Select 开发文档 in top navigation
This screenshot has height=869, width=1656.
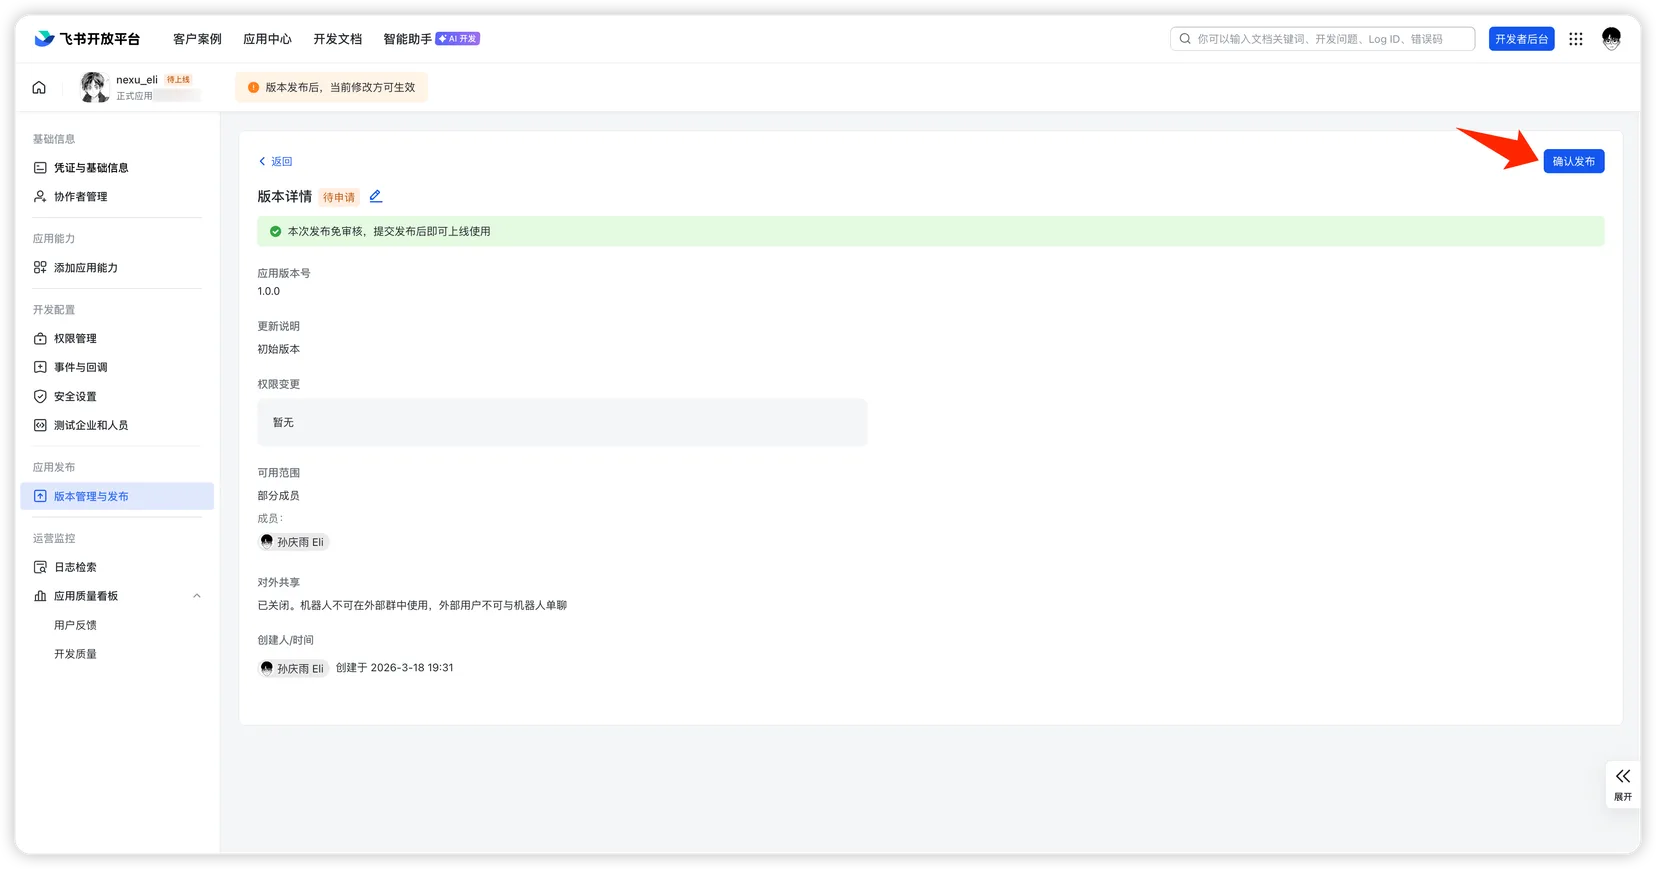click(x=337, y=39)
